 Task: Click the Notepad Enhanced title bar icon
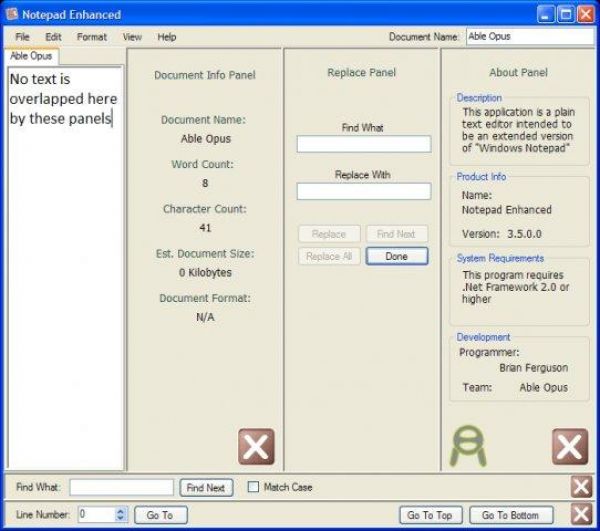pos(12,14)
